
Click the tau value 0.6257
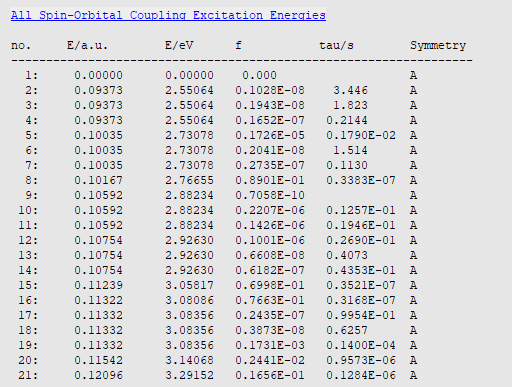pyautogui.click(x=347, y=330)
